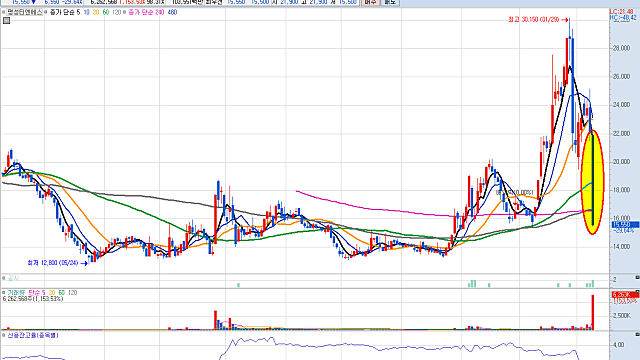Toggle the marker before the stock name label
The image size is (640, 360).
pyautogui.click(x=4, y=12)
